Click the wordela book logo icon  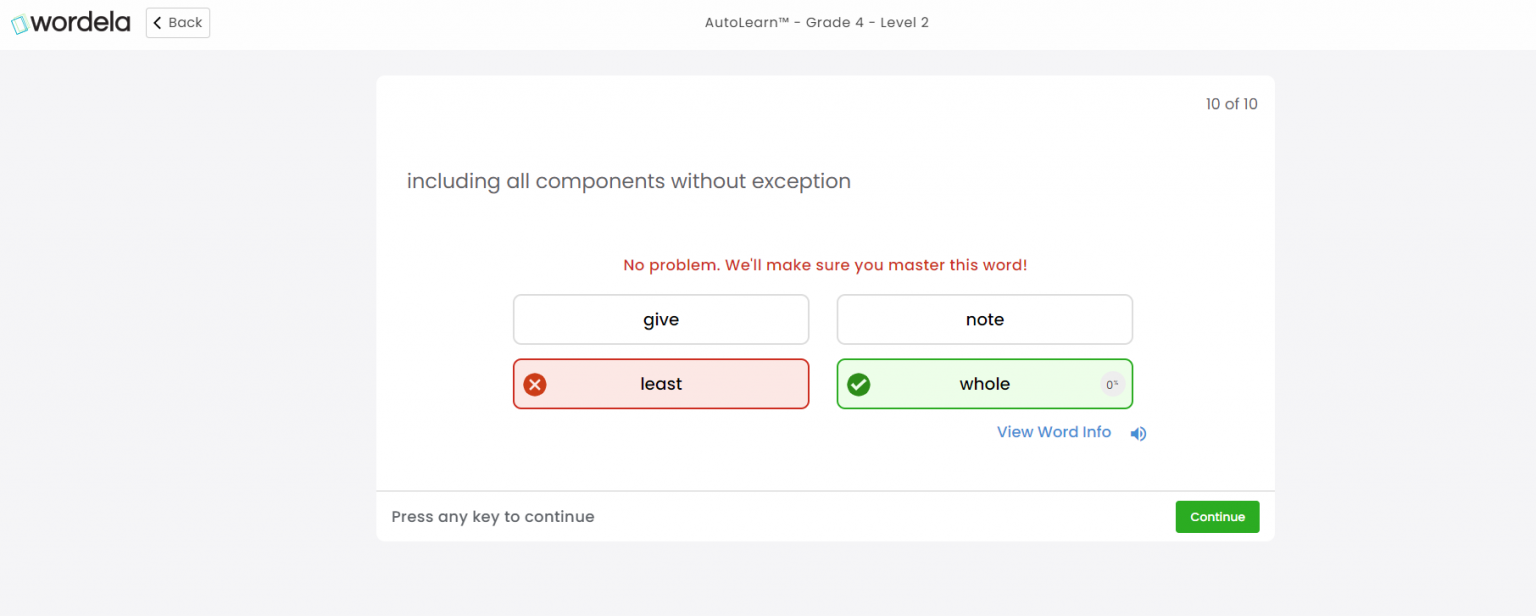coord(20,24)
